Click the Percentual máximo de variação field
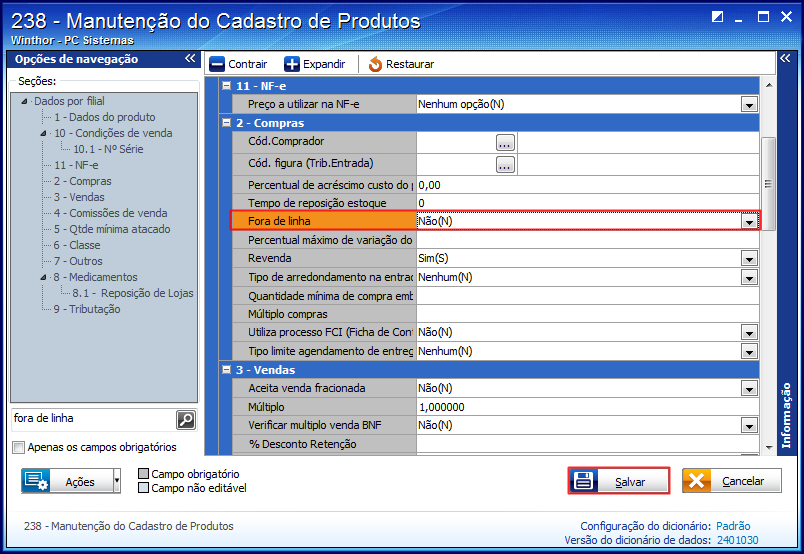The image size is (804, 554). coord(588,240)
